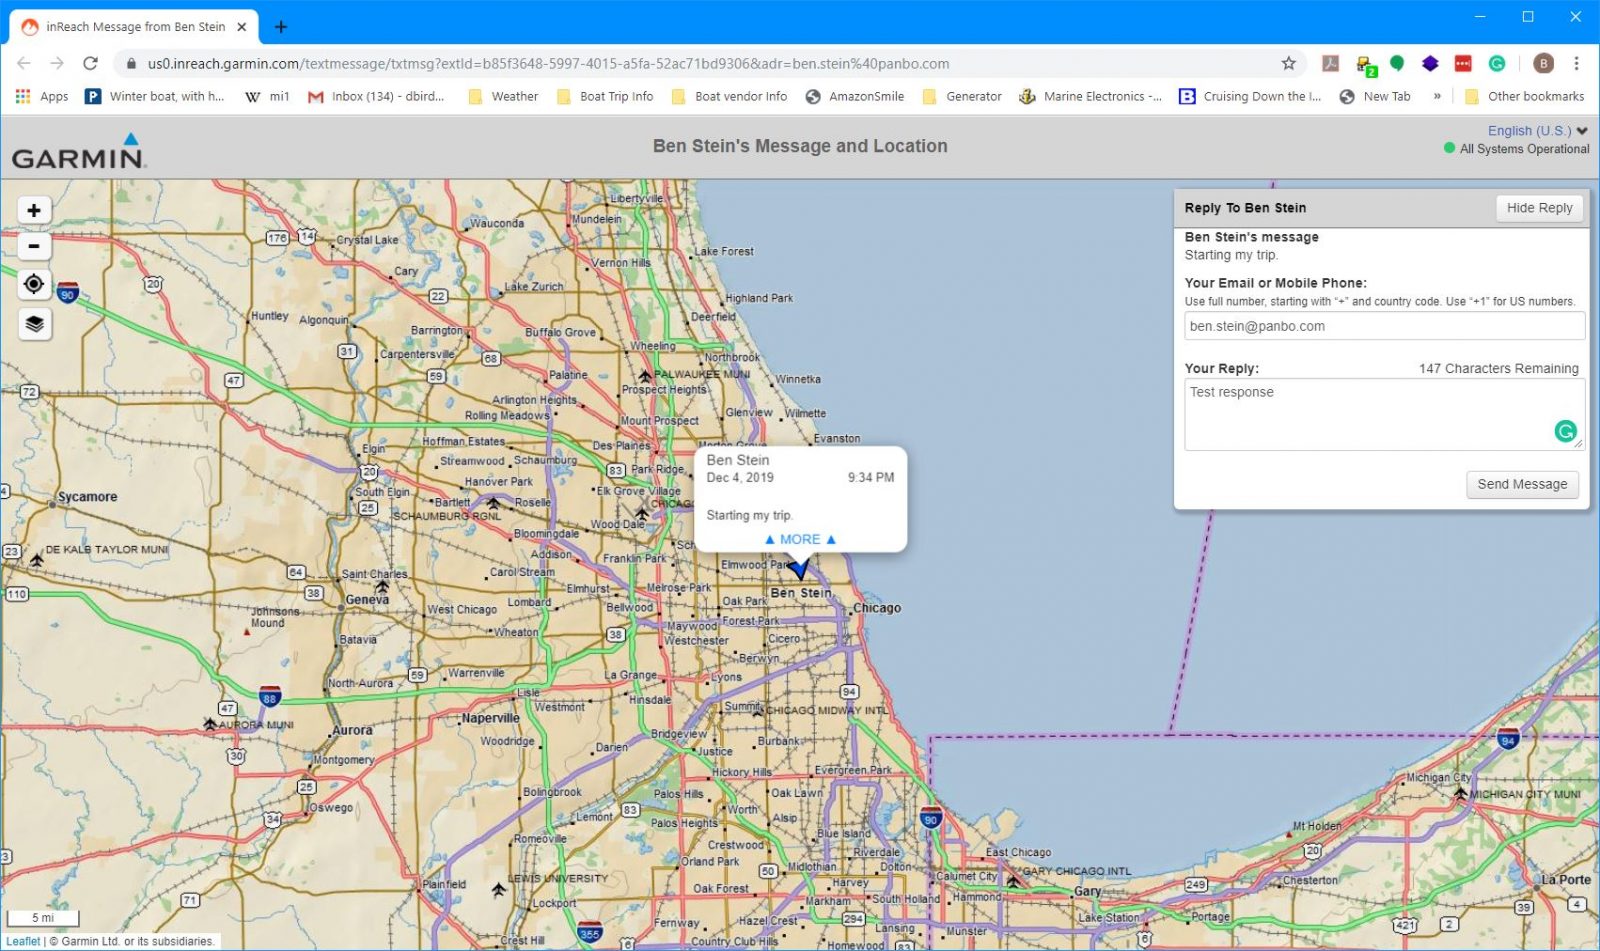The image size is (1600, 951).
Task: Reload the inReach page
Action: [x=90, y=63]
